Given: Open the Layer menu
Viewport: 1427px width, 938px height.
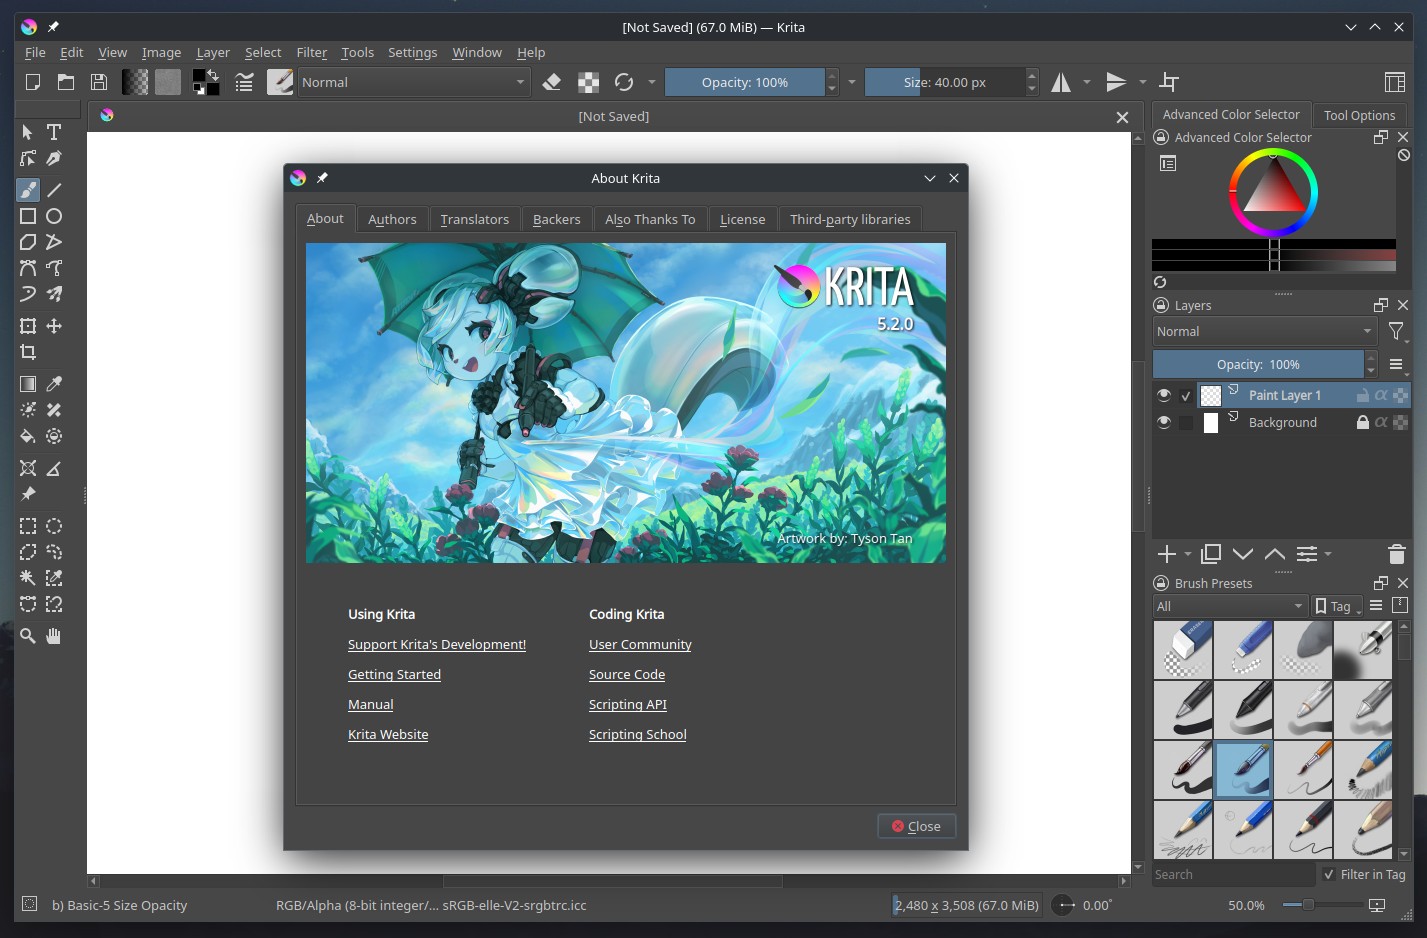Looking at the screenshot, I should click(213, 52).
